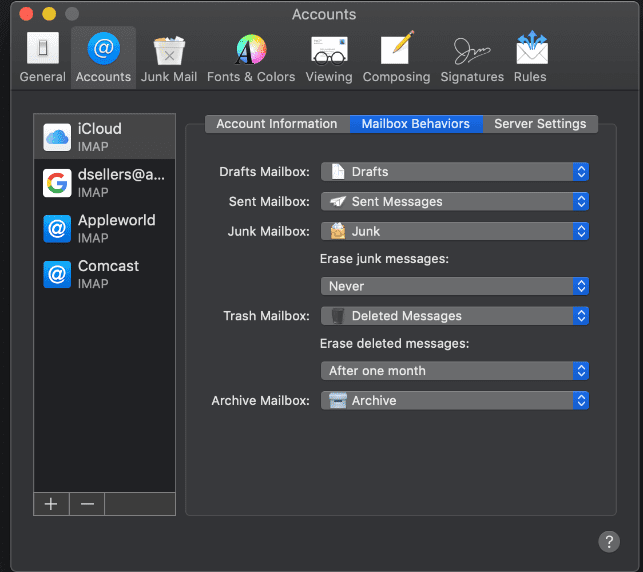Add a new account with plus button
Screen dimensions: 643x572
pos(51,504)
